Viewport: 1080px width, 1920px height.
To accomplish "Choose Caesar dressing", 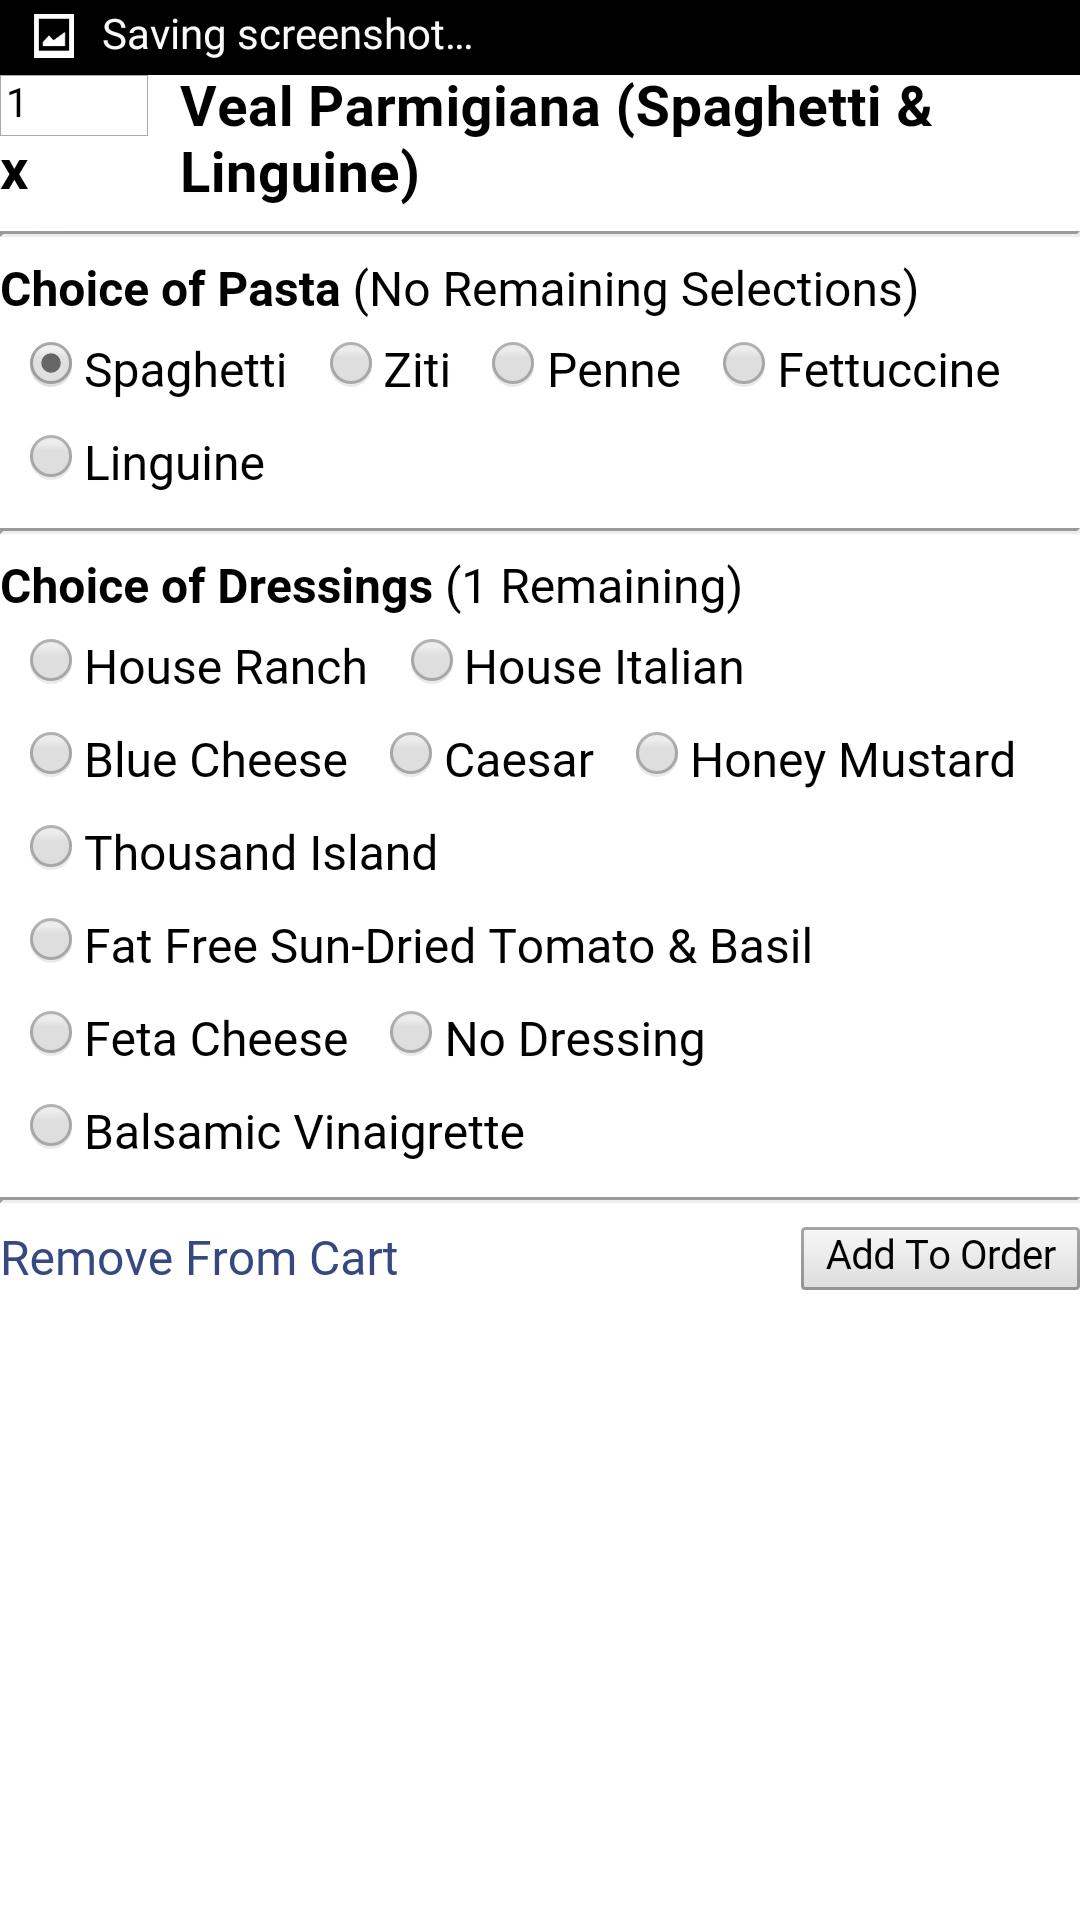I will coord(411,754).
